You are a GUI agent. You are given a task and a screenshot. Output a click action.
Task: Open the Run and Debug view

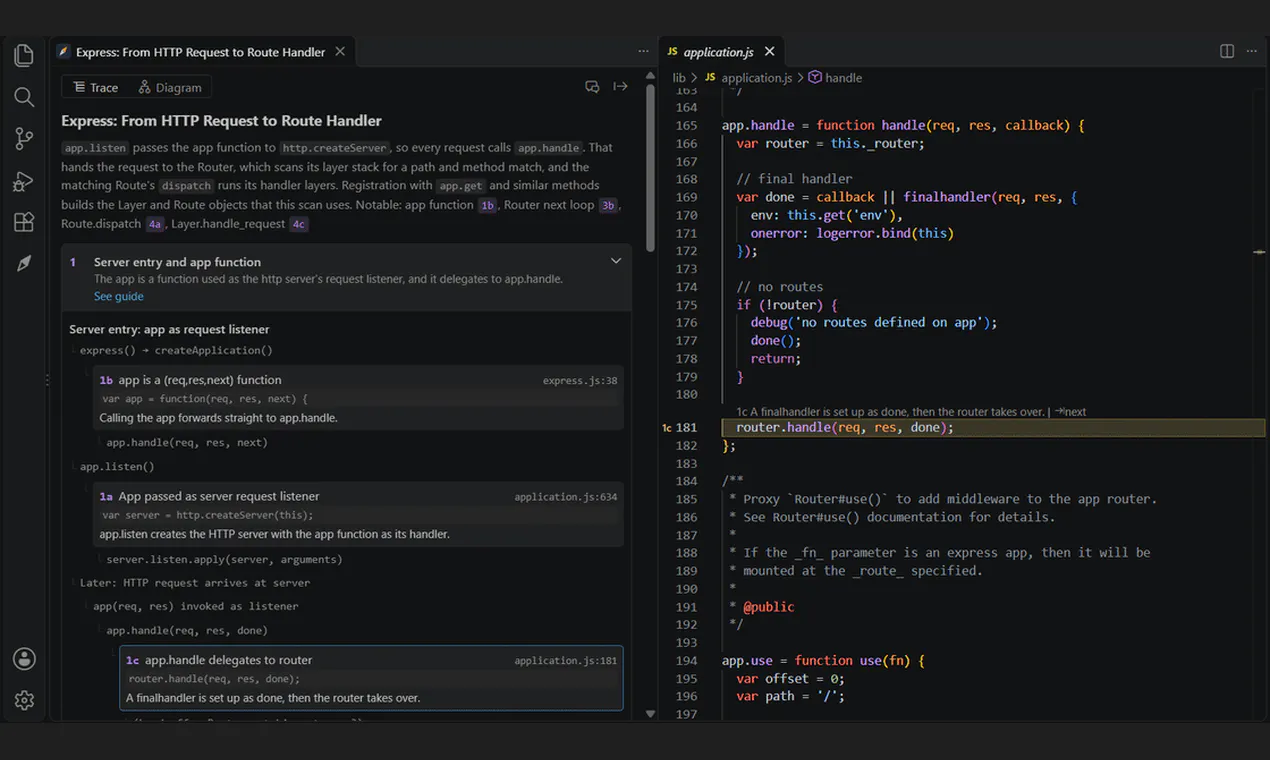pos(24,181)
